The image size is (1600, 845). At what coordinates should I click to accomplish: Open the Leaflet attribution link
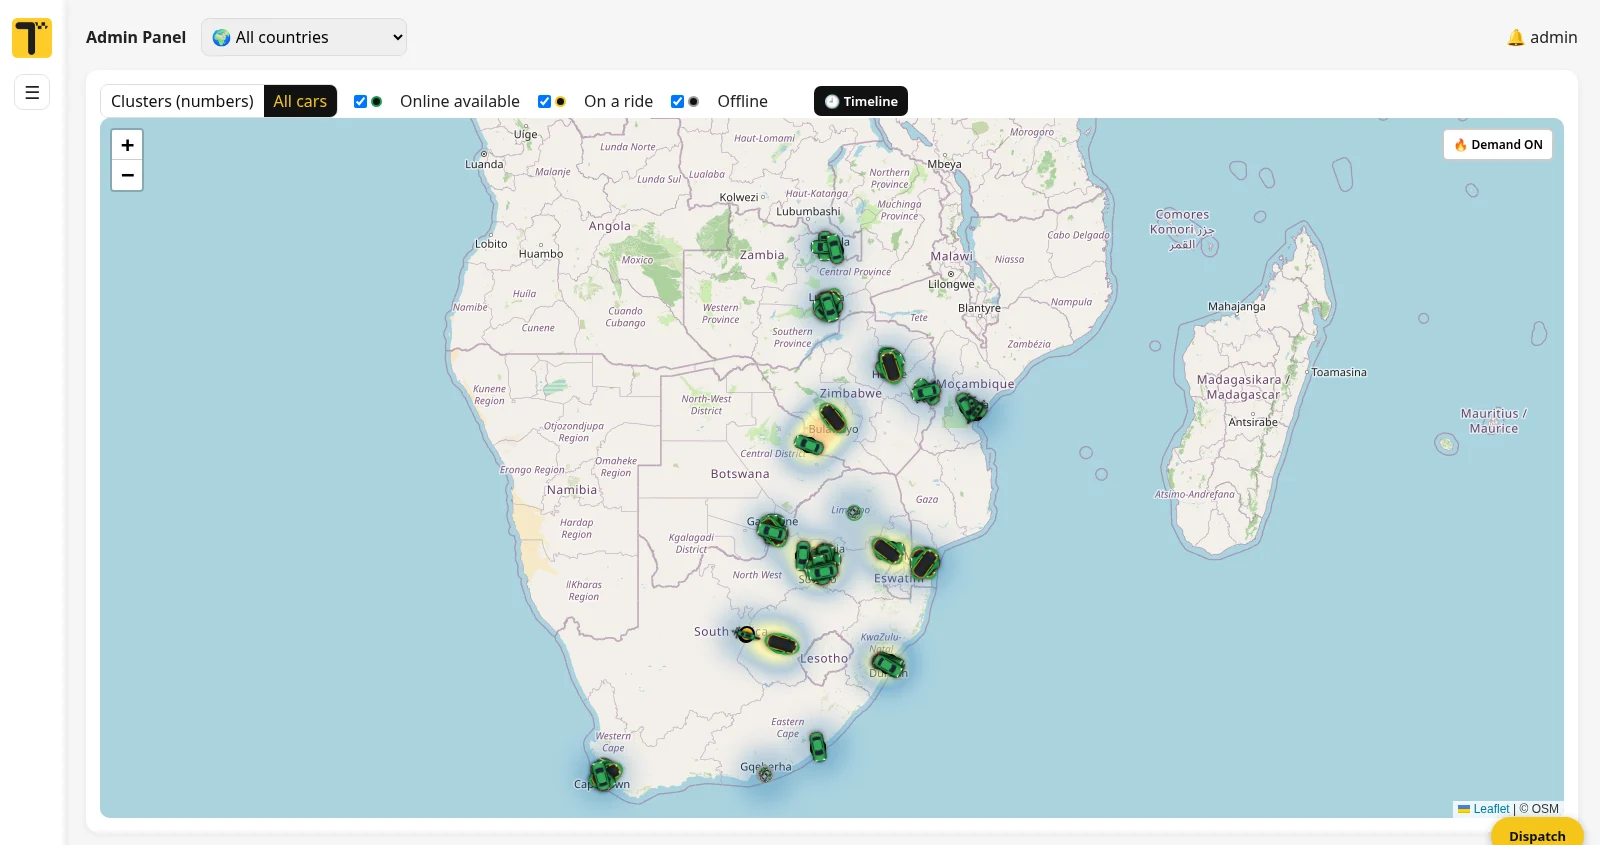pyautogui.click(x=1491, y=809)
